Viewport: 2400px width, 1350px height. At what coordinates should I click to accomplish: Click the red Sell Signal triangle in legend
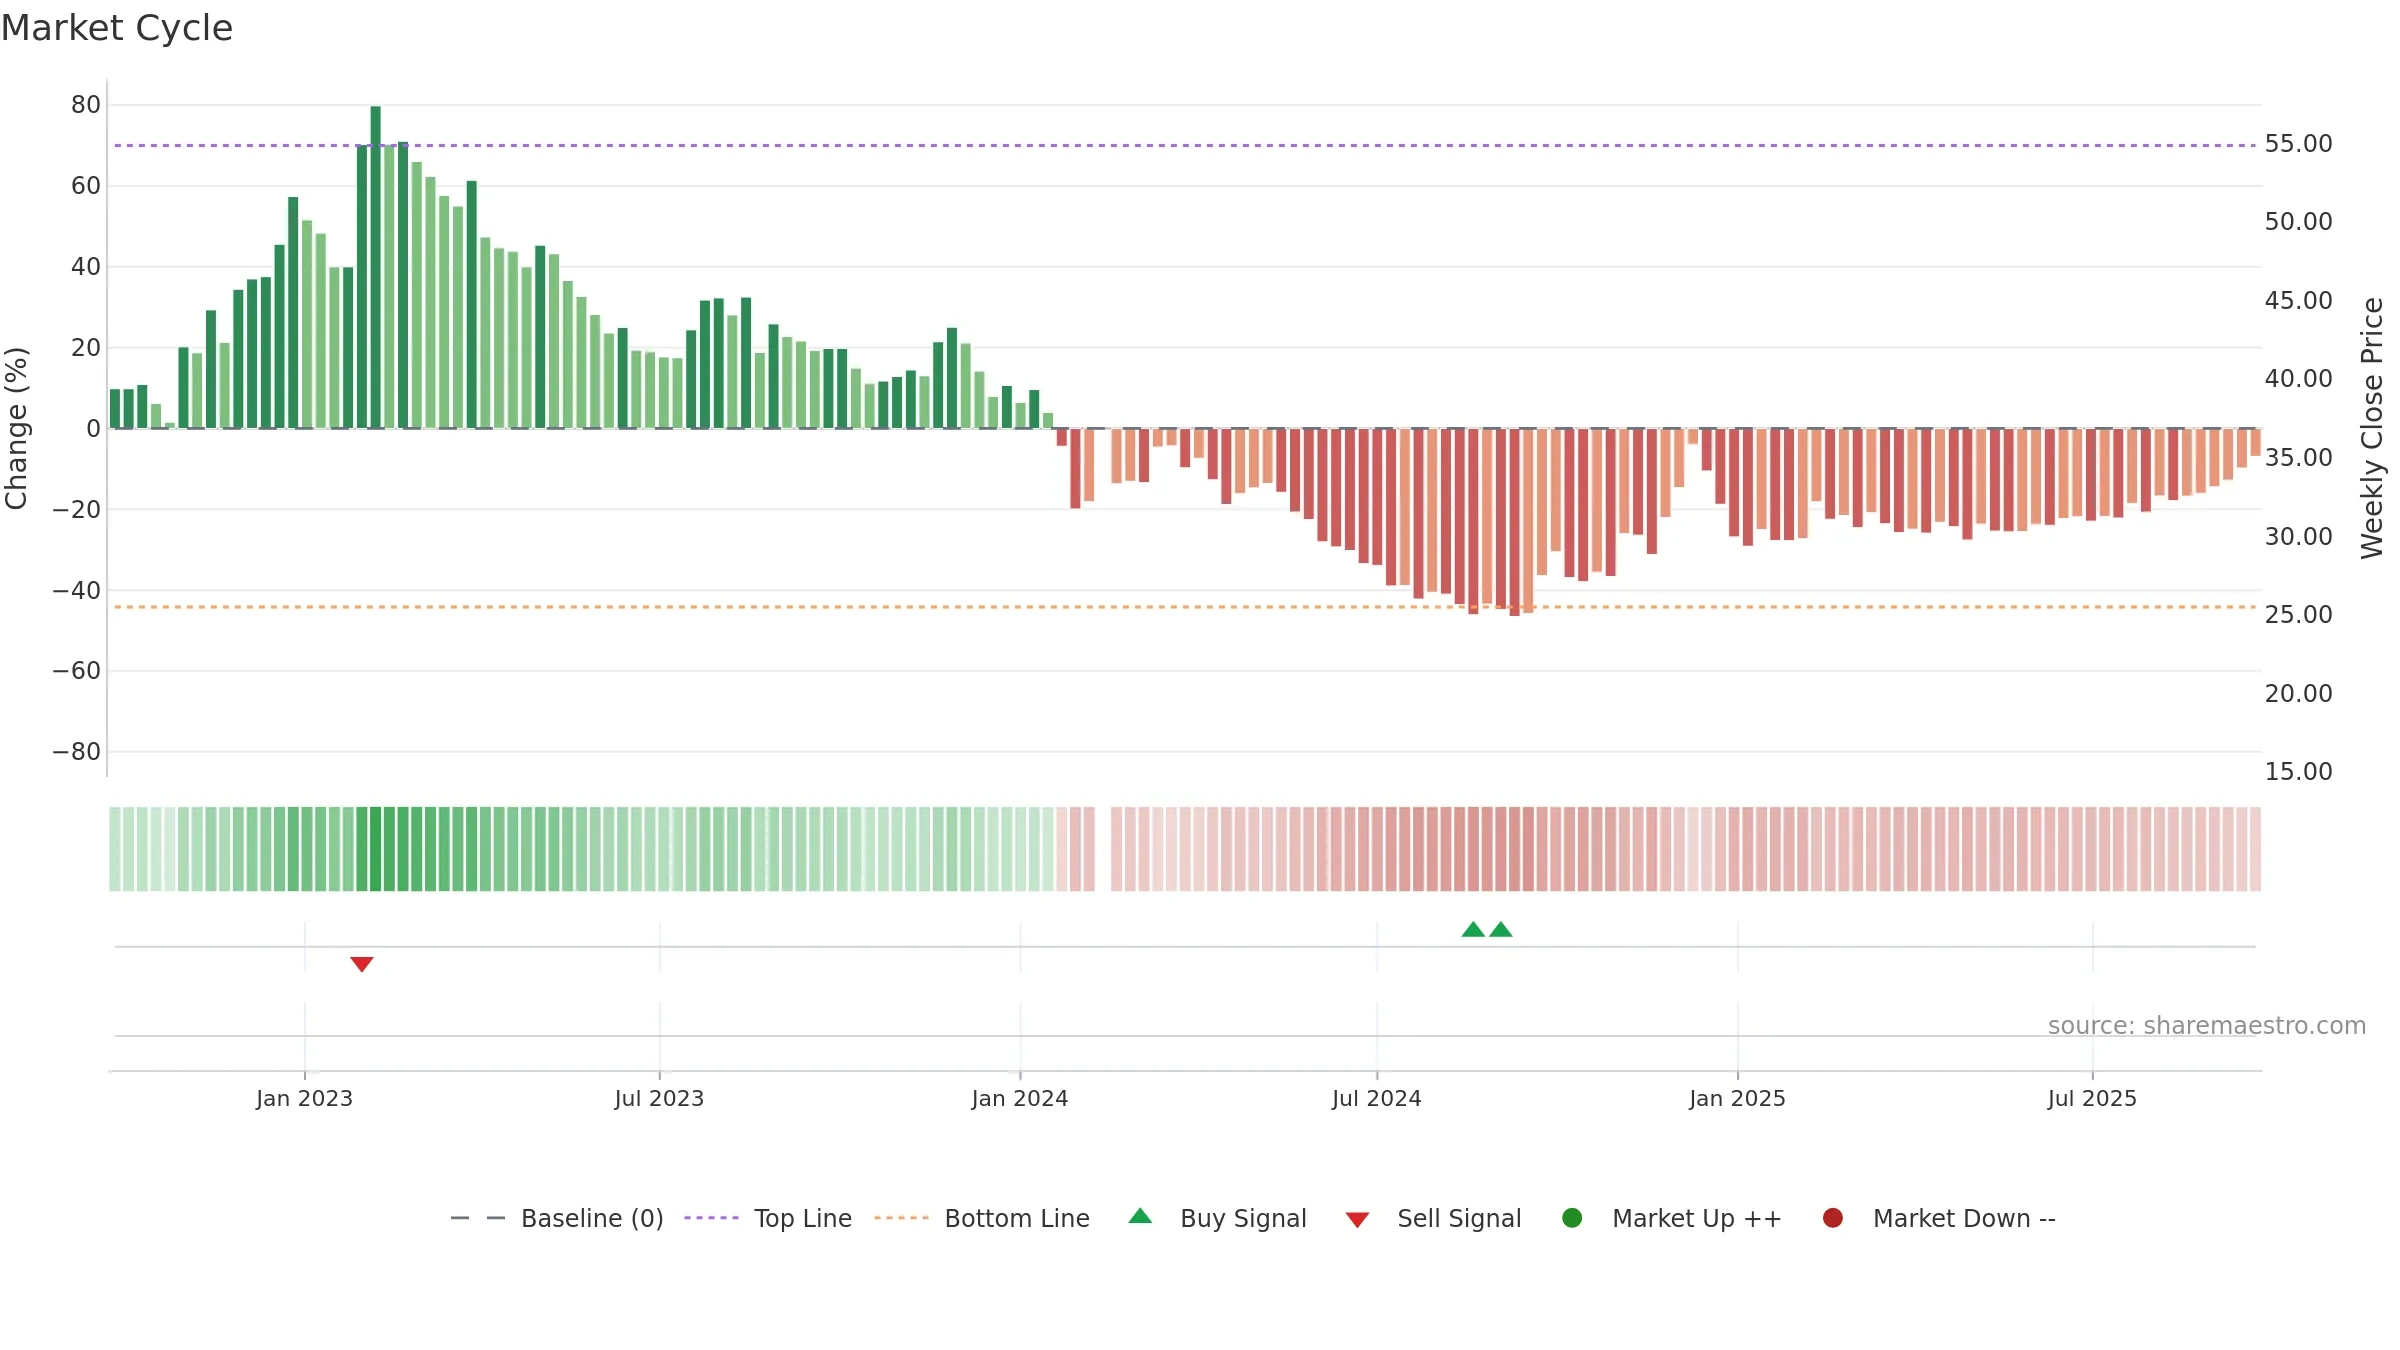point(1357,1220)
